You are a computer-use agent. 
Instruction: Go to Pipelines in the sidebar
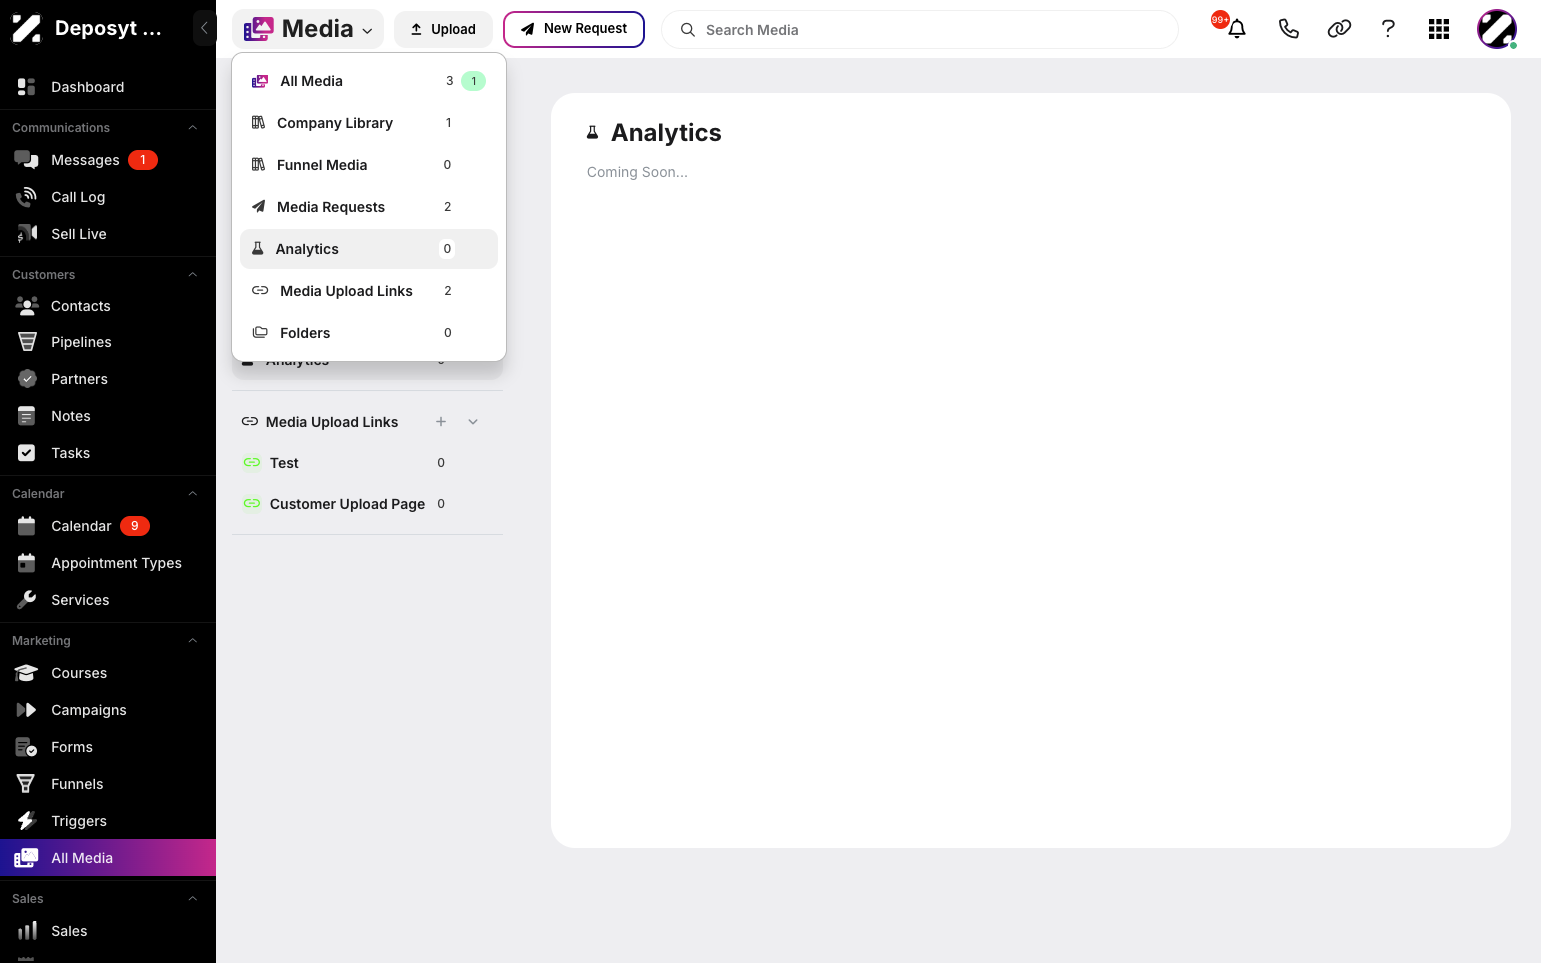coord(108,342)
